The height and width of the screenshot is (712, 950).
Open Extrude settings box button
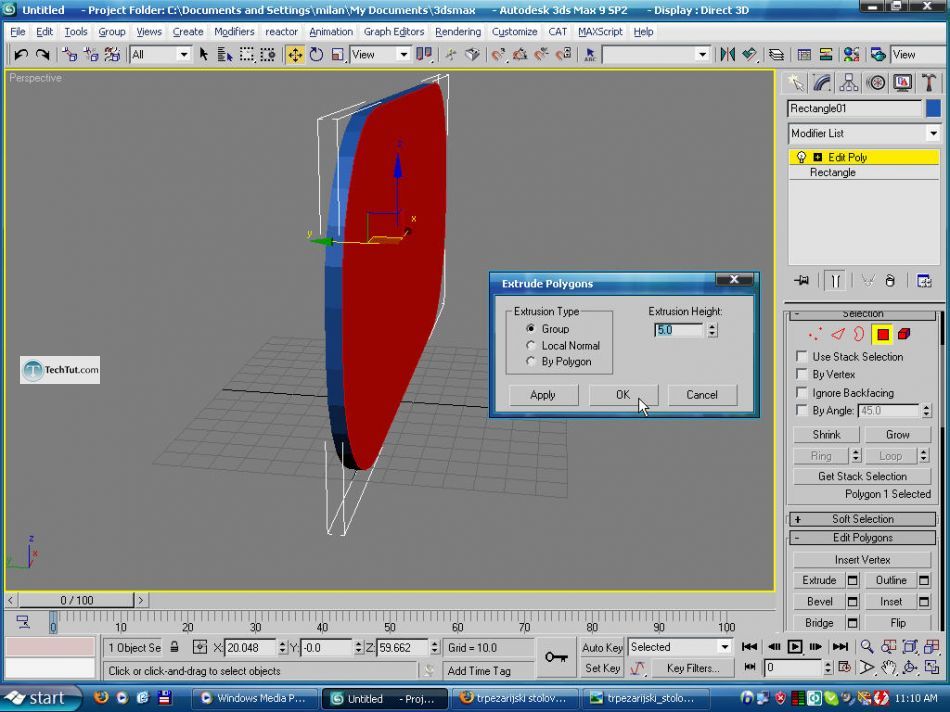tap(852, 581)
